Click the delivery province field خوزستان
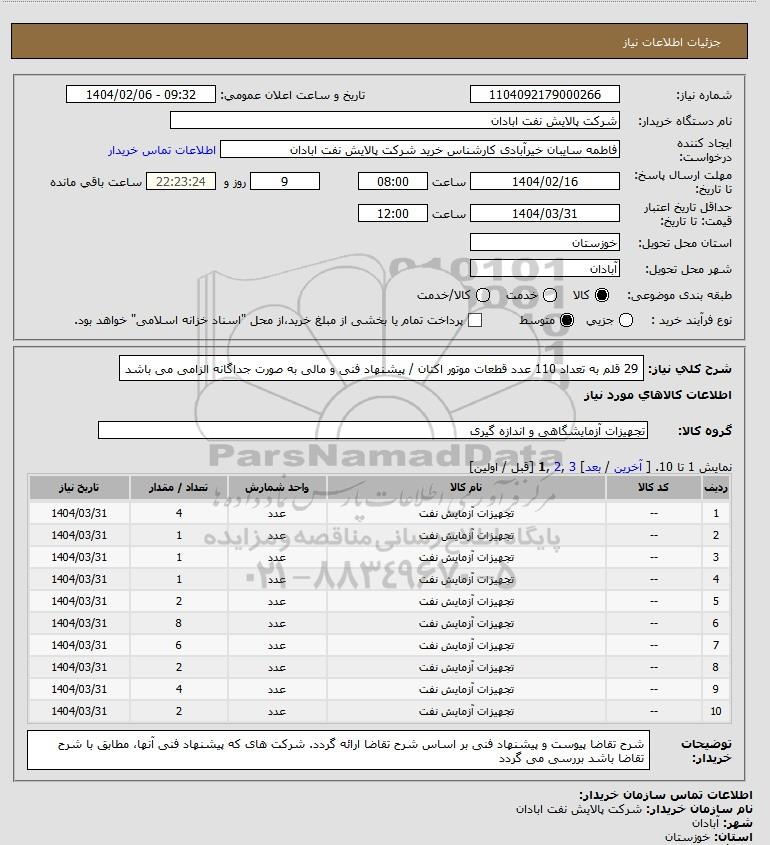The width and height of the screenshot is (770, 845). click(x=545, y=243)
